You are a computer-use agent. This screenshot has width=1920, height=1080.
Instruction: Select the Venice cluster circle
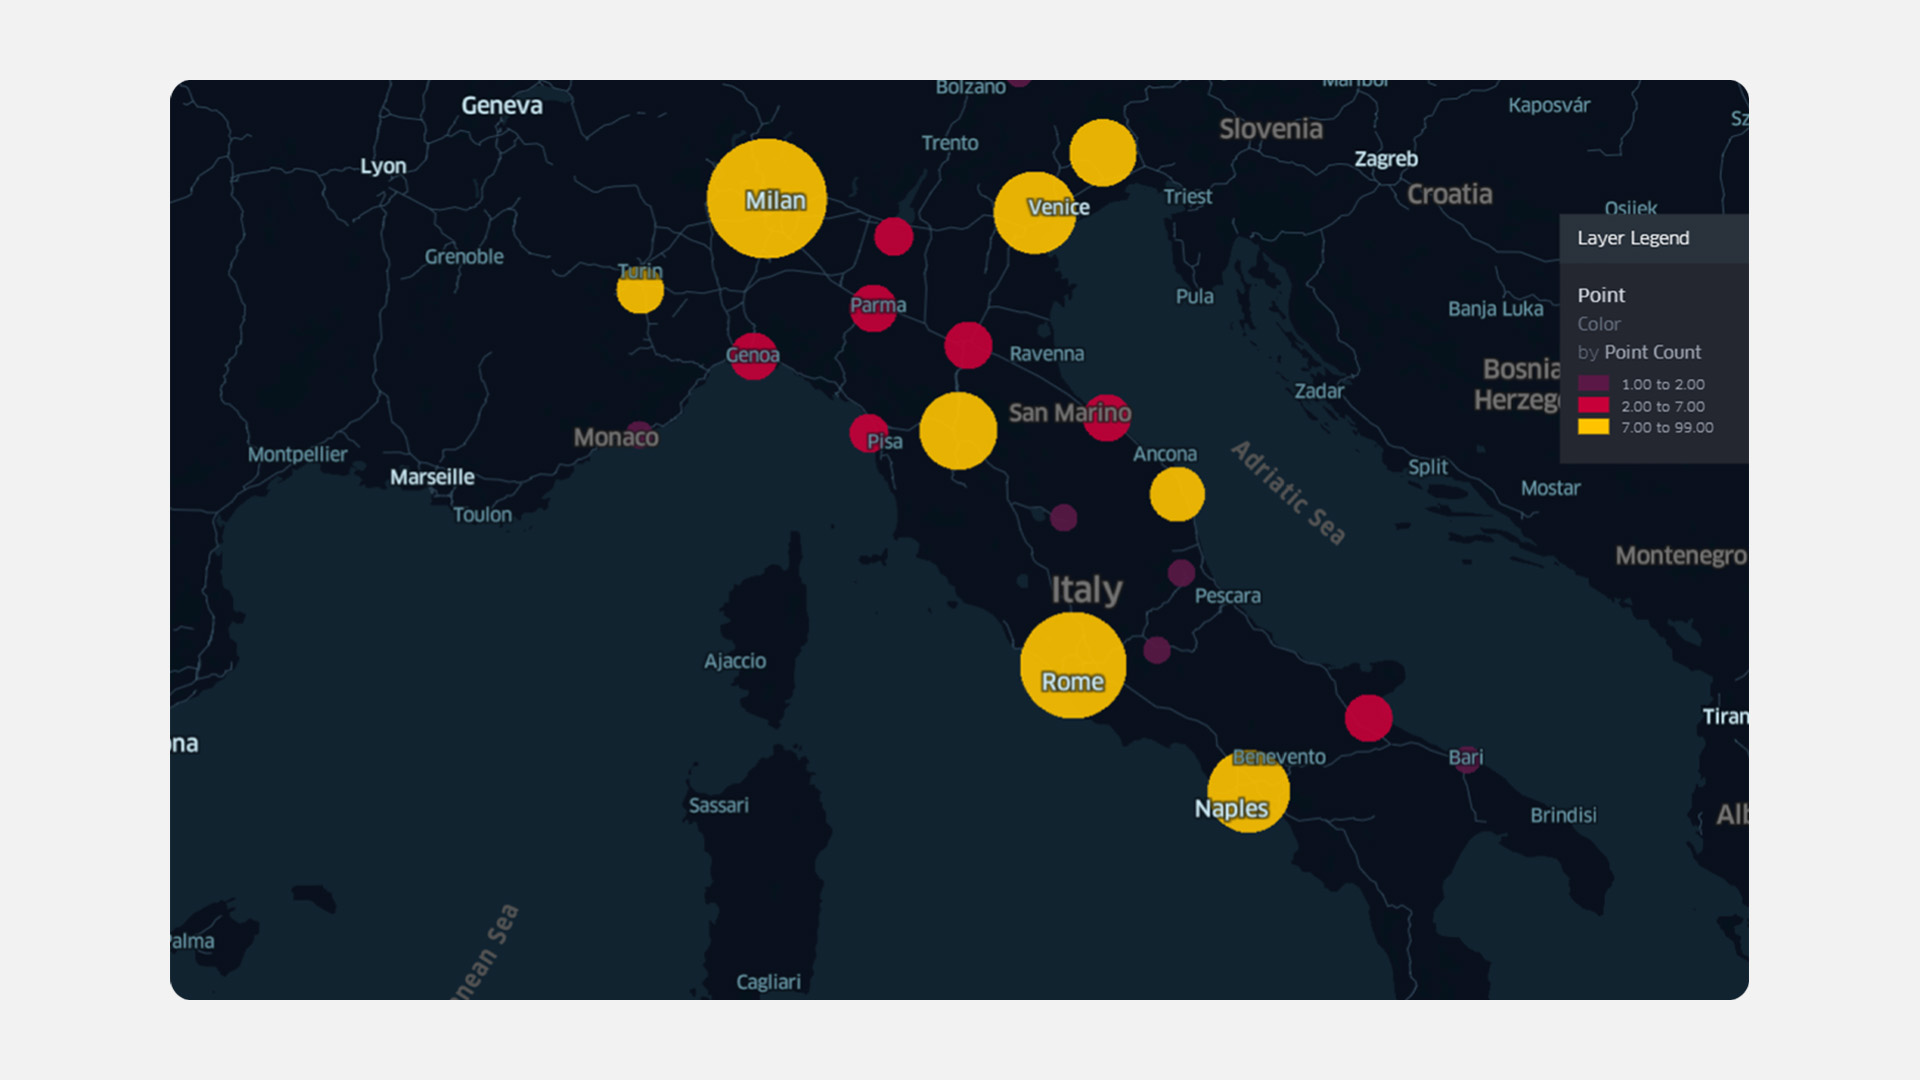point(1036,212)
